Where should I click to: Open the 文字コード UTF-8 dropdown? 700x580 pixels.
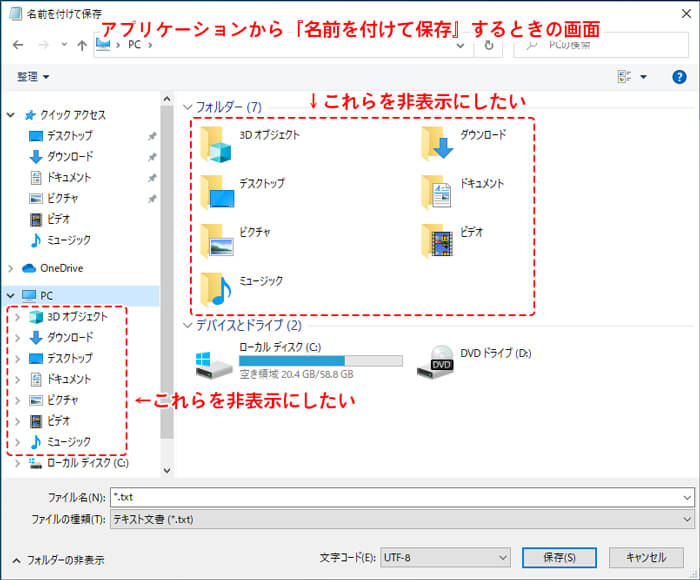(446, 558)
